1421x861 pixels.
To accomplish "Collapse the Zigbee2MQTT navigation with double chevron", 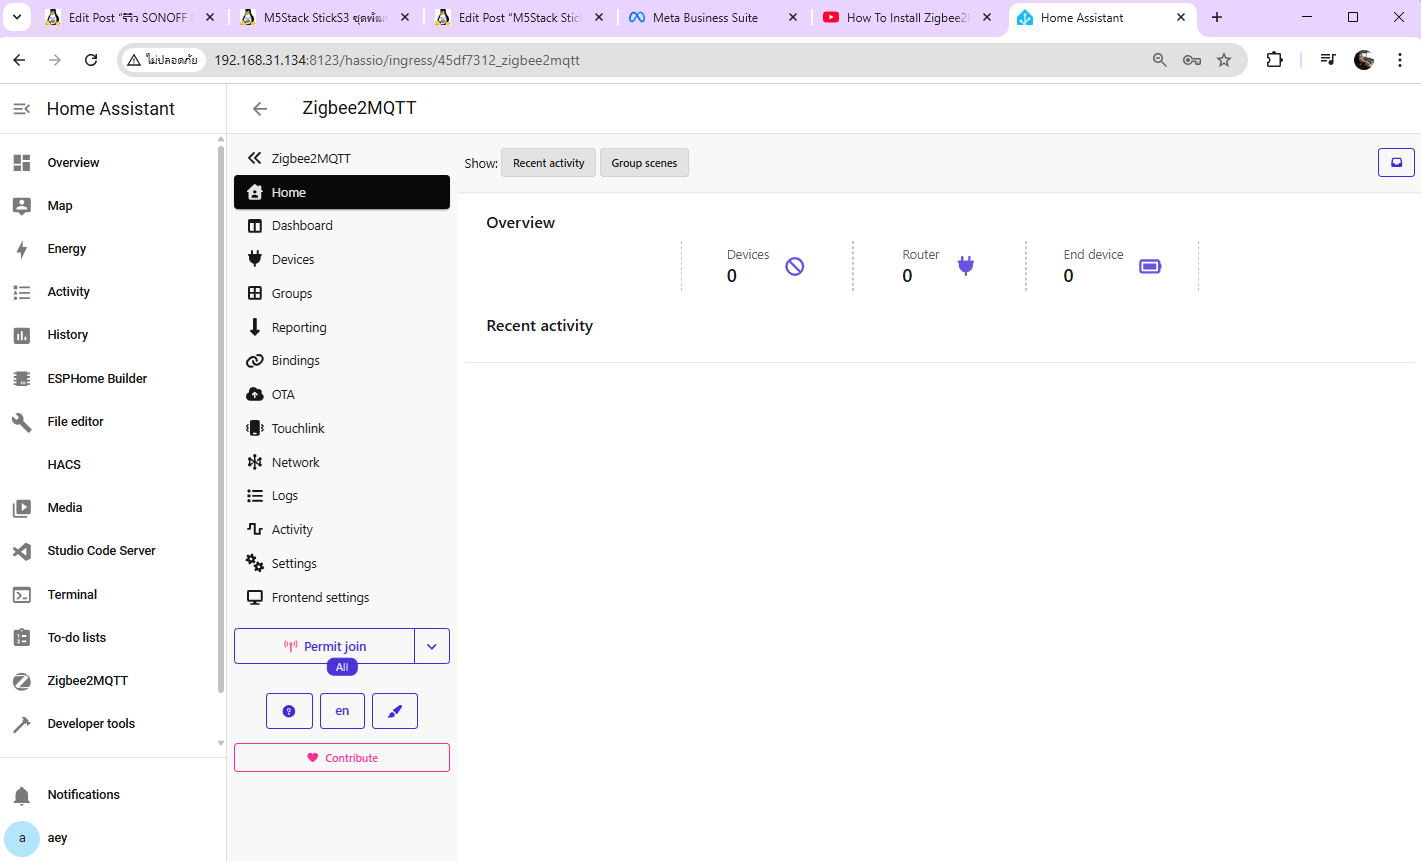I will [x=255, y=158].
